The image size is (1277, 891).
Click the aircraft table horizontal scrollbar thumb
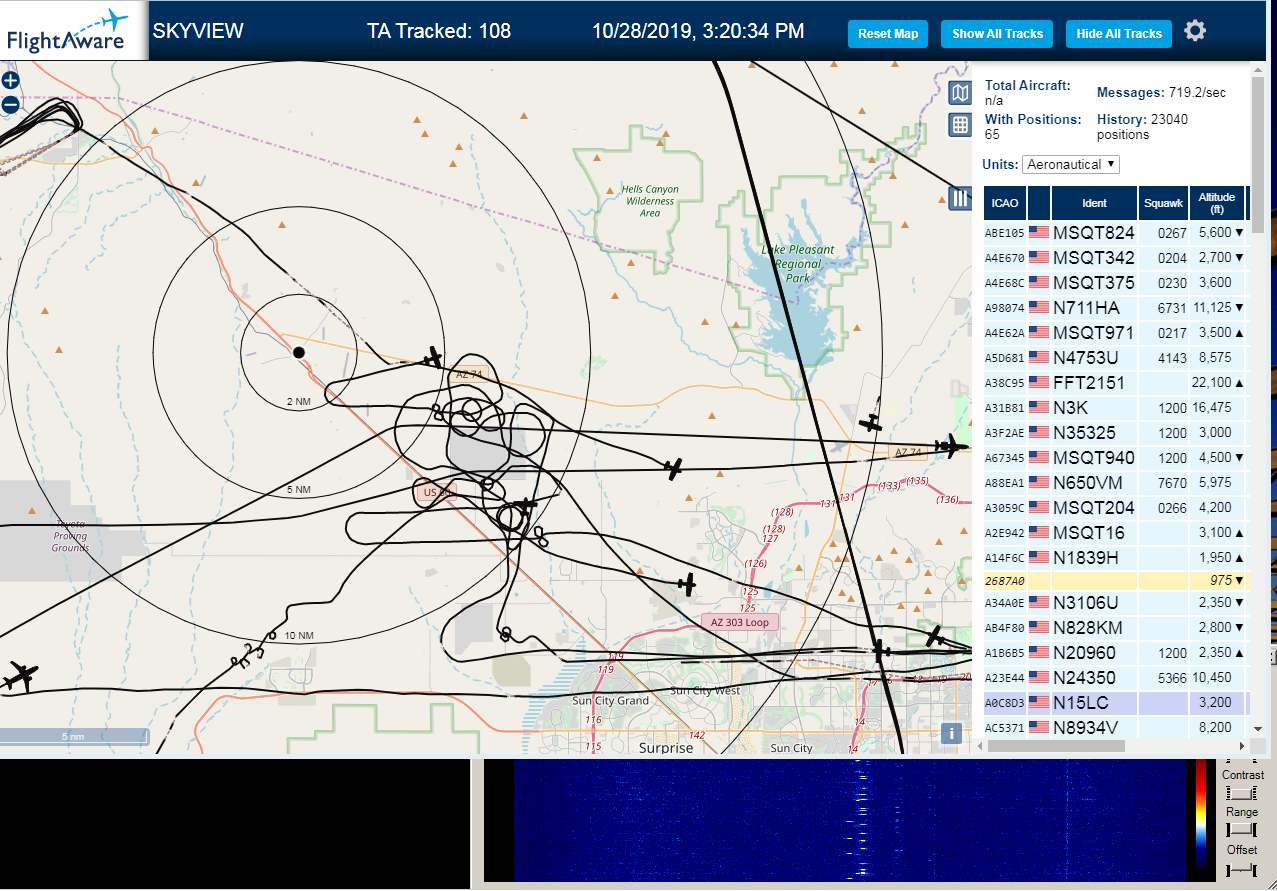click(1057, 746)
